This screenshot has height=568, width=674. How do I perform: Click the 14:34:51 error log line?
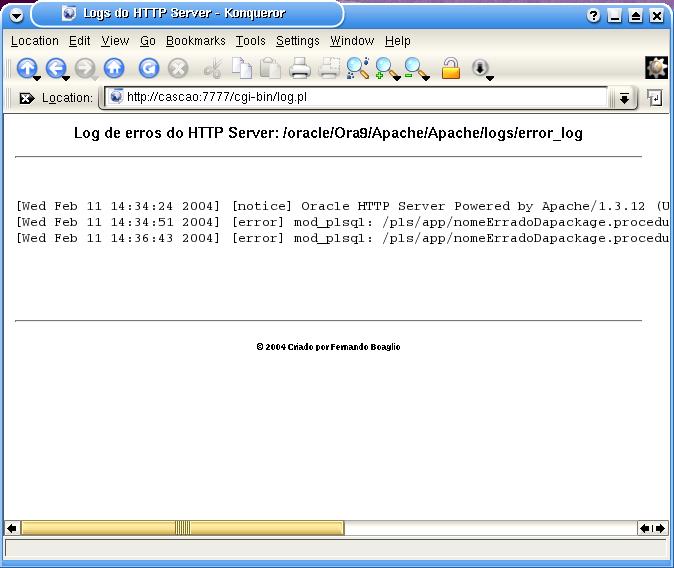[343, 222]
